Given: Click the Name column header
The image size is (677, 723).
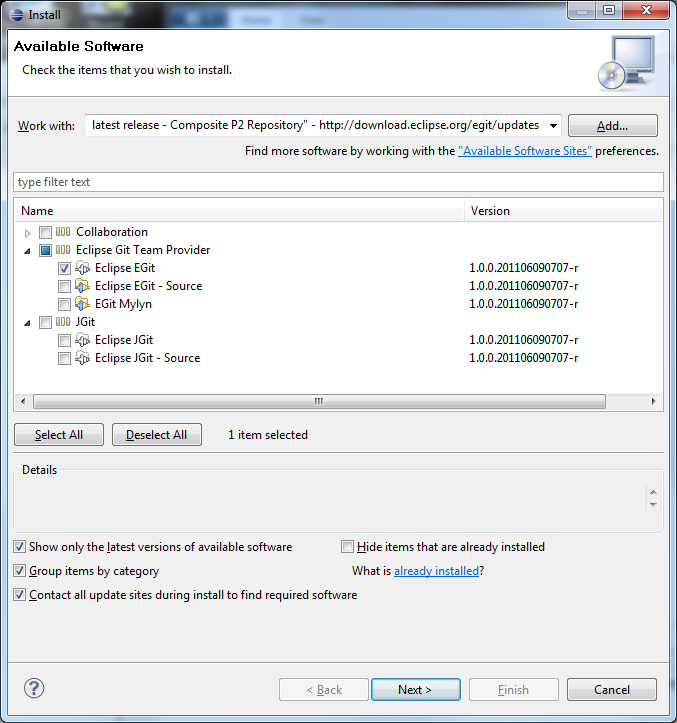Looking at the screenshot, I should [x=239, y=211].
